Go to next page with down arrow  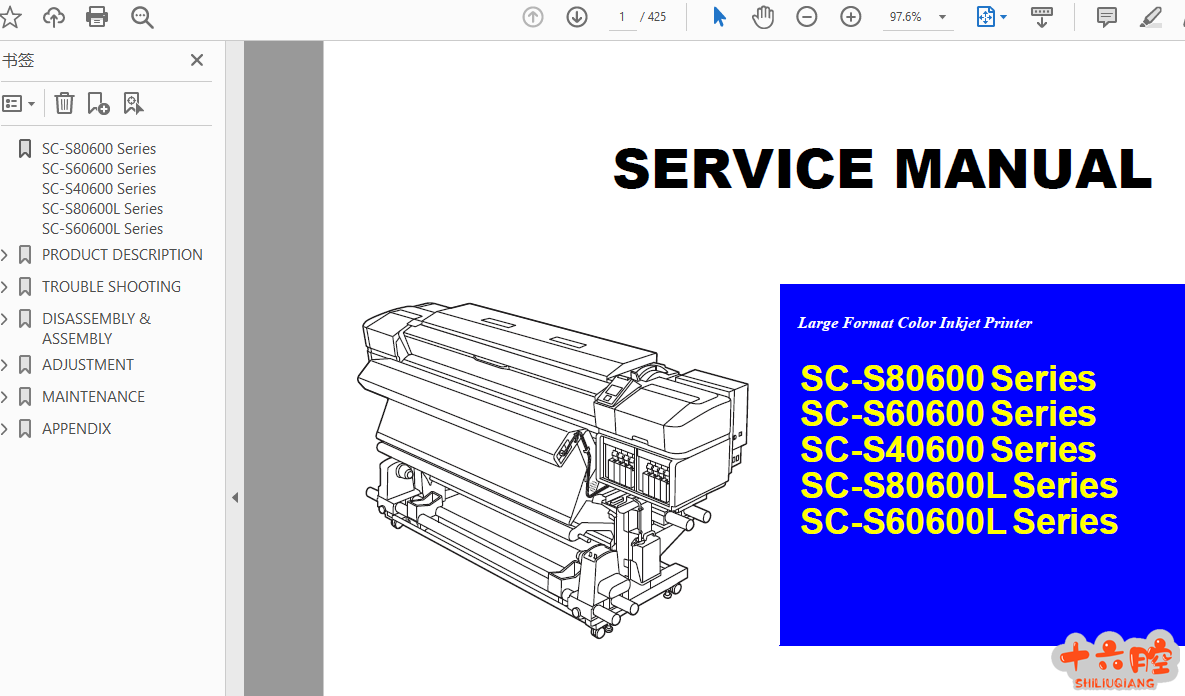click(577, 17)
